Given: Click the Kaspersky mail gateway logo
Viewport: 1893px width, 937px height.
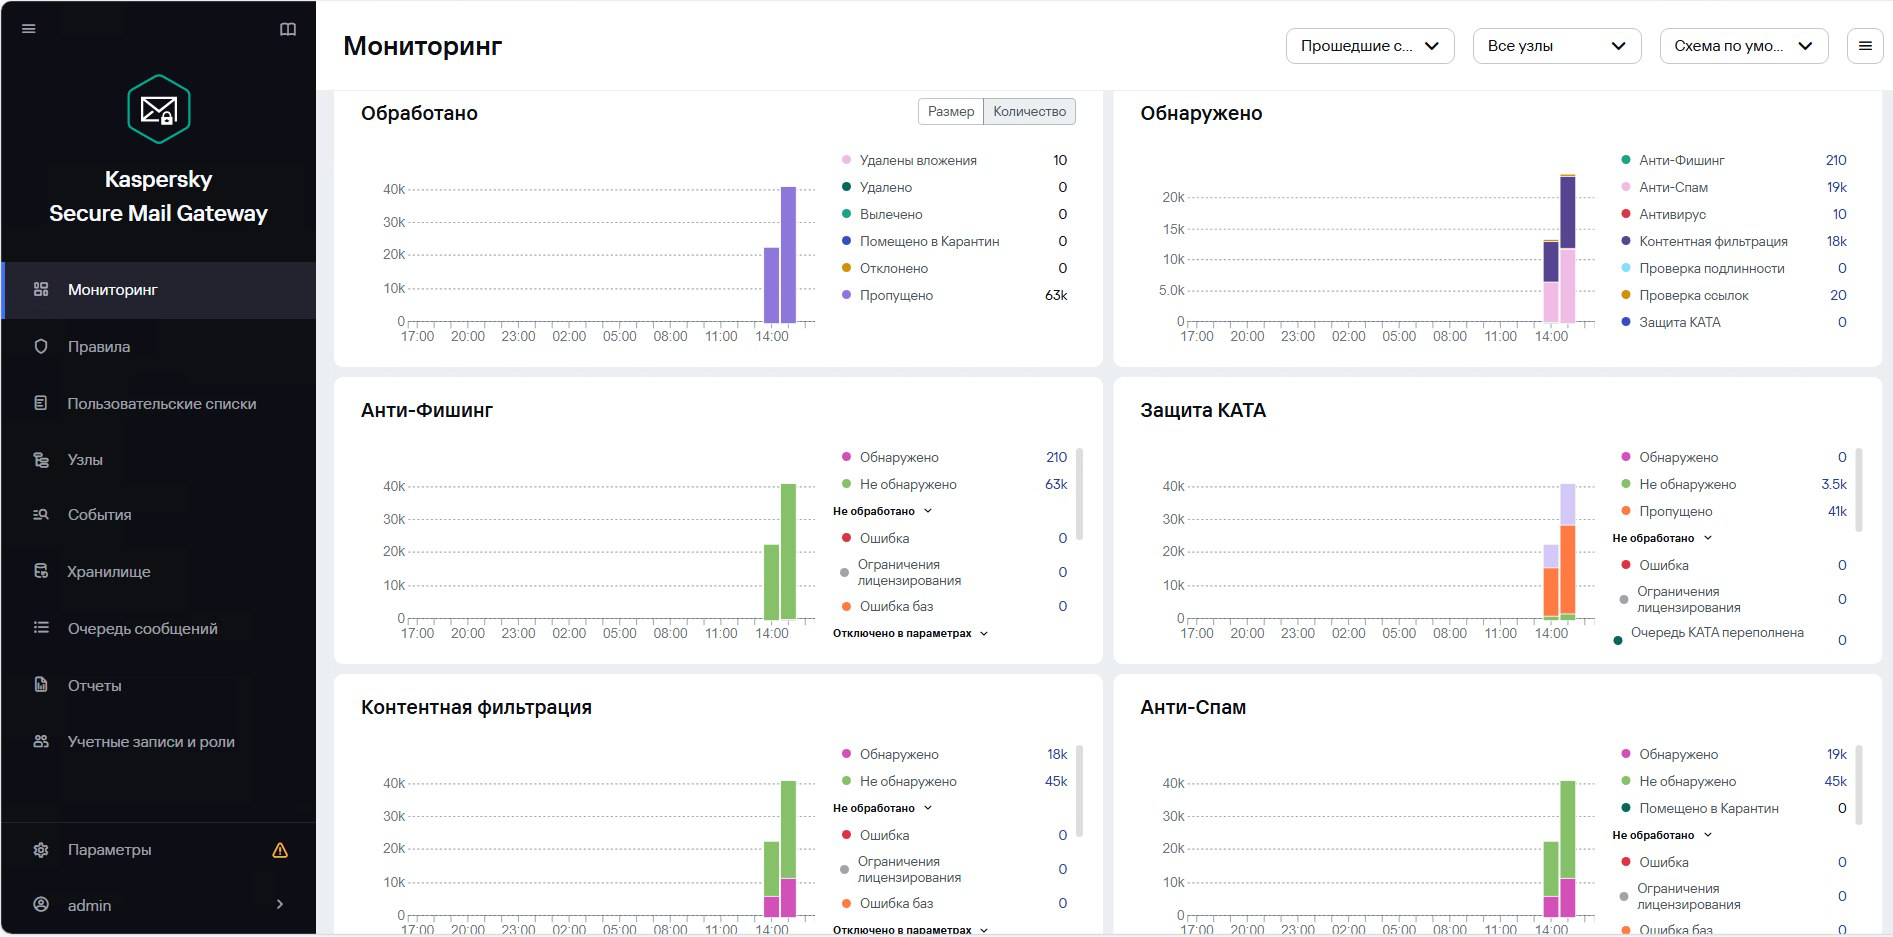Looking at the screenshot, I should click(x=159, y=109).
